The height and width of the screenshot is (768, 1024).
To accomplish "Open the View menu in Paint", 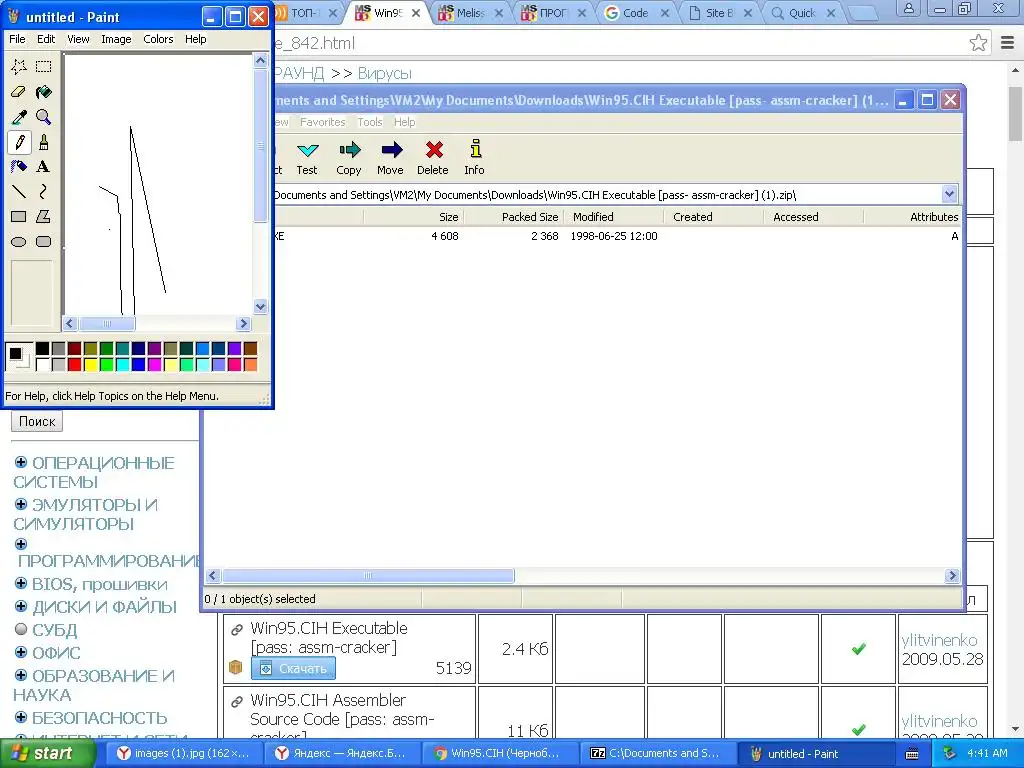I will point(78,39).
